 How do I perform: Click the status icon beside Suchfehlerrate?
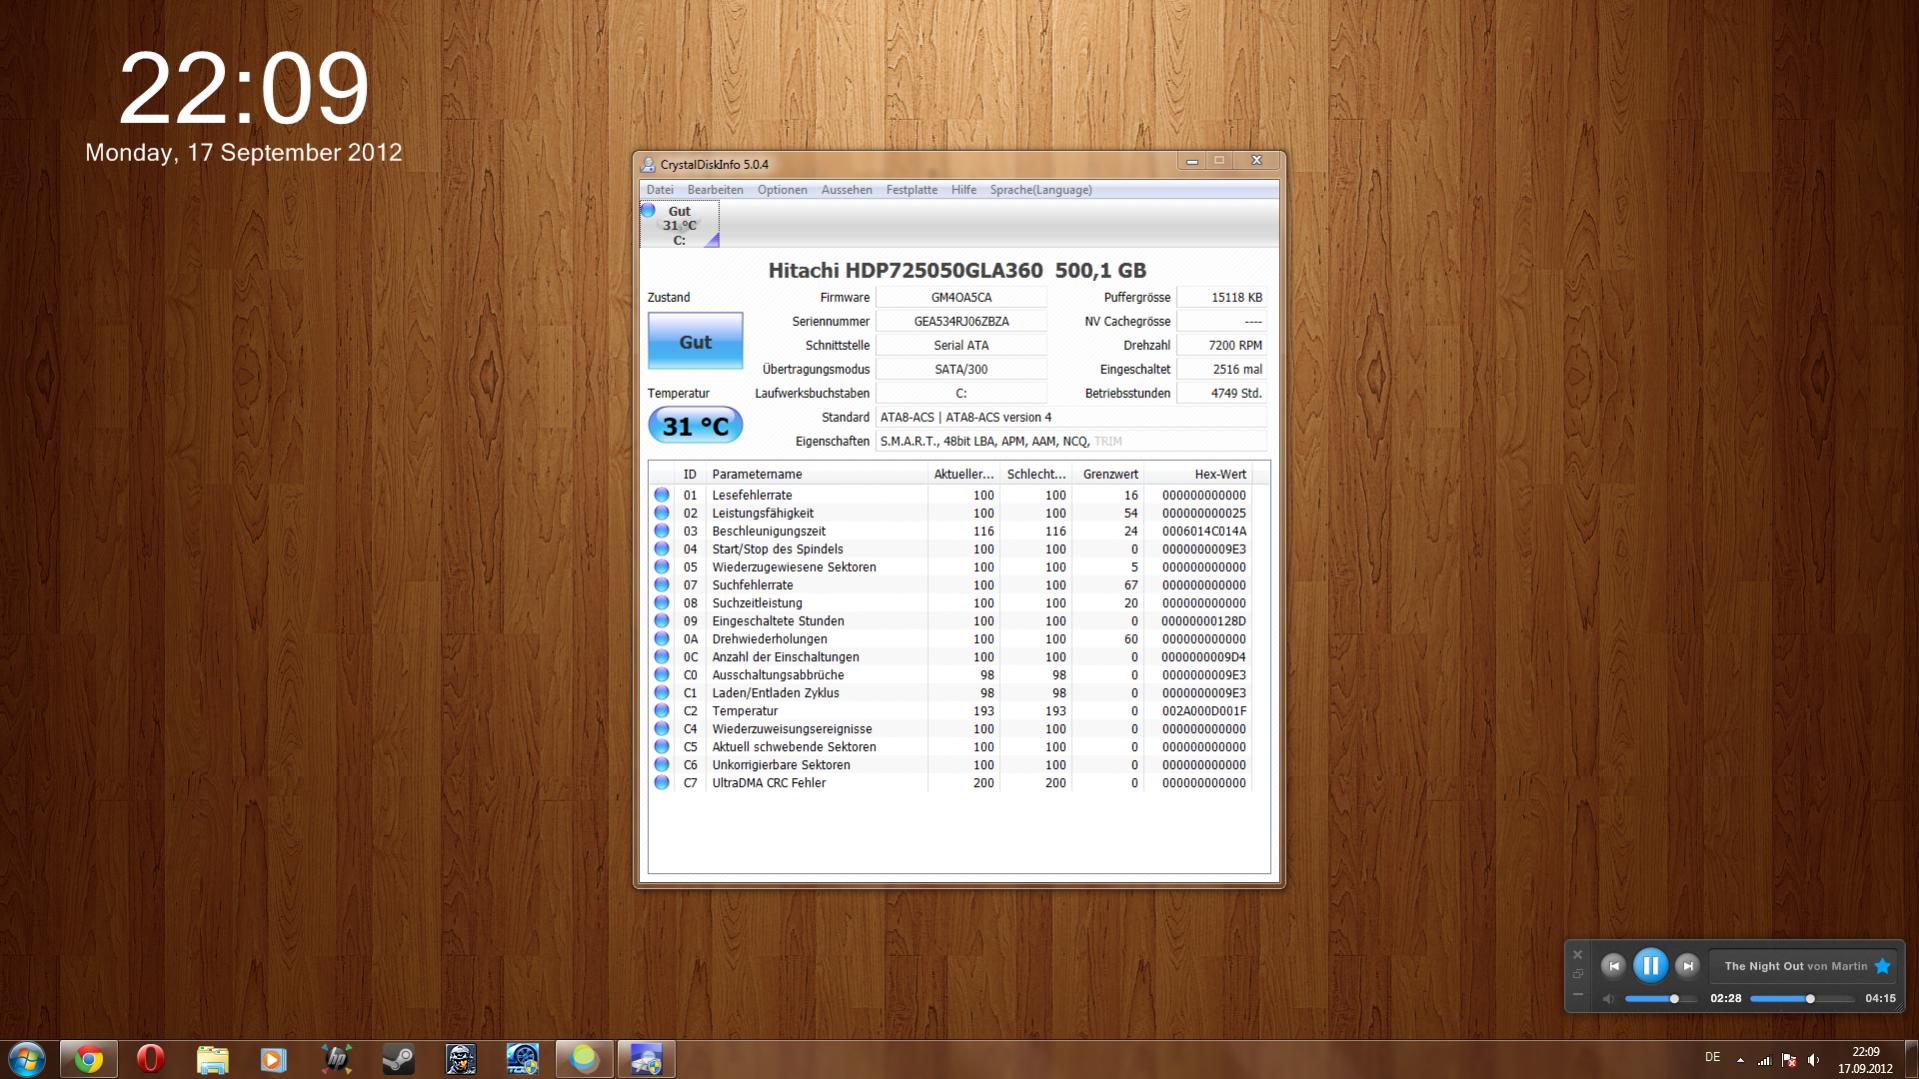point(661,585)
